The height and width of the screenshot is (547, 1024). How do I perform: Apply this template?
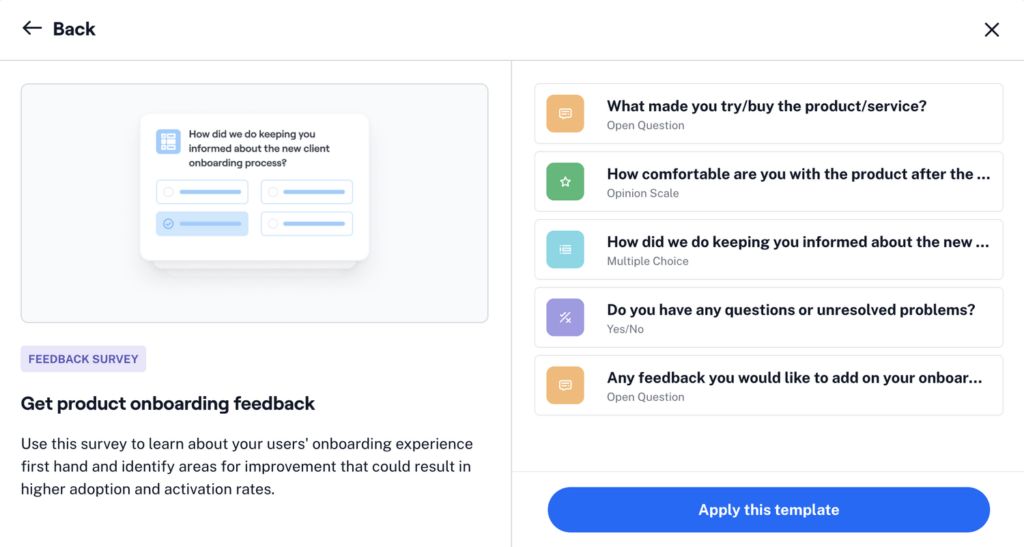(x=768, y=510)
